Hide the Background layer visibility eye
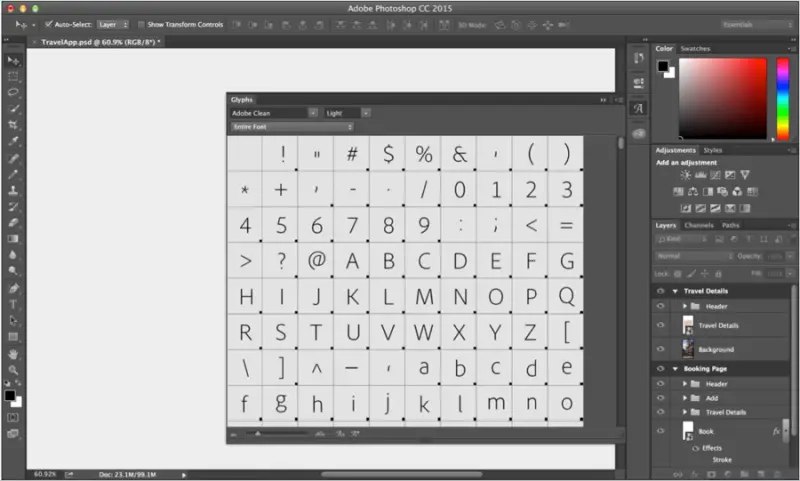The height and width of the screenshot is (481, 800). pos(661,349)
